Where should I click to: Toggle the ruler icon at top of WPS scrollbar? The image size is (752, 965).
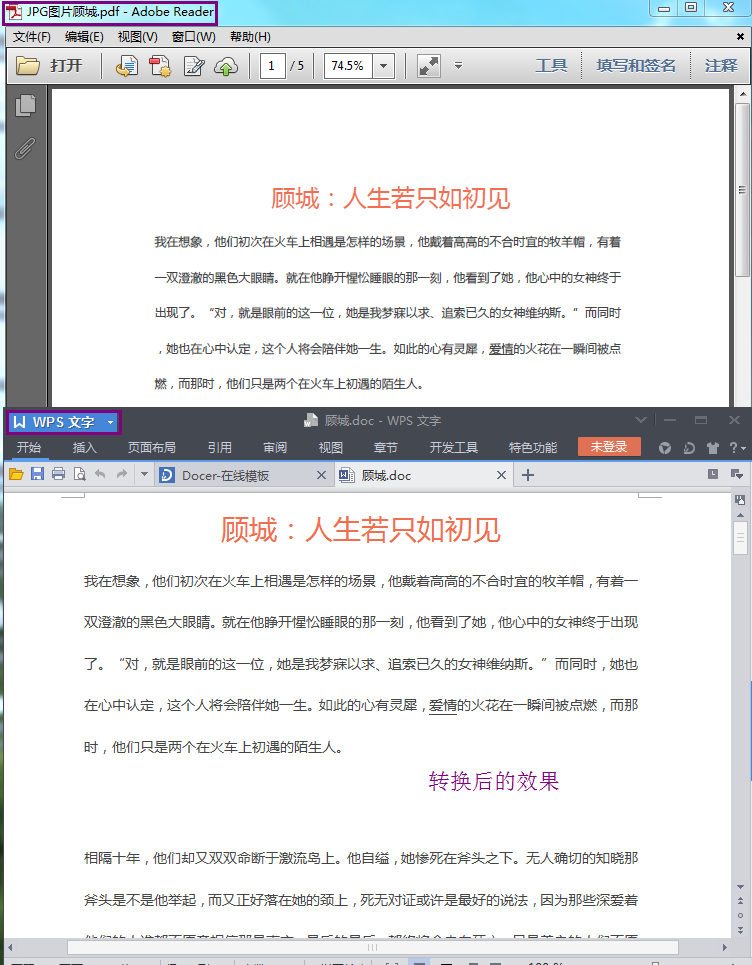tap(740, 500)
